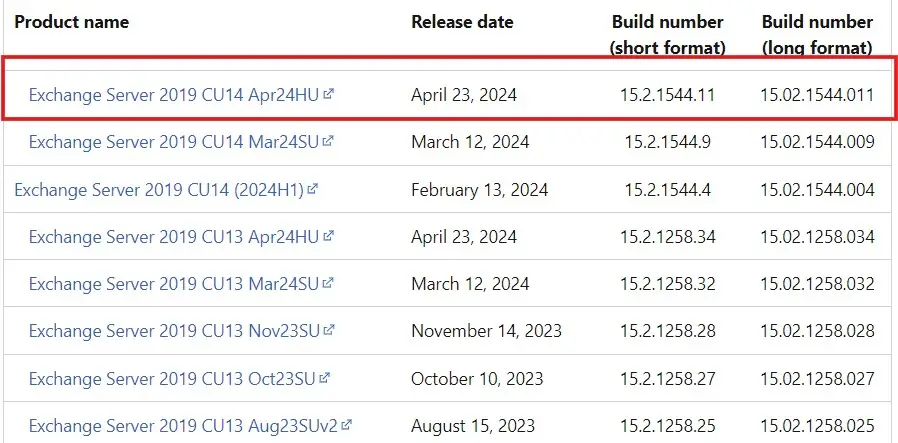The image size is (898, 443).
Task: Click long format build 15.02.1258.034 cell
Action: 817,237
